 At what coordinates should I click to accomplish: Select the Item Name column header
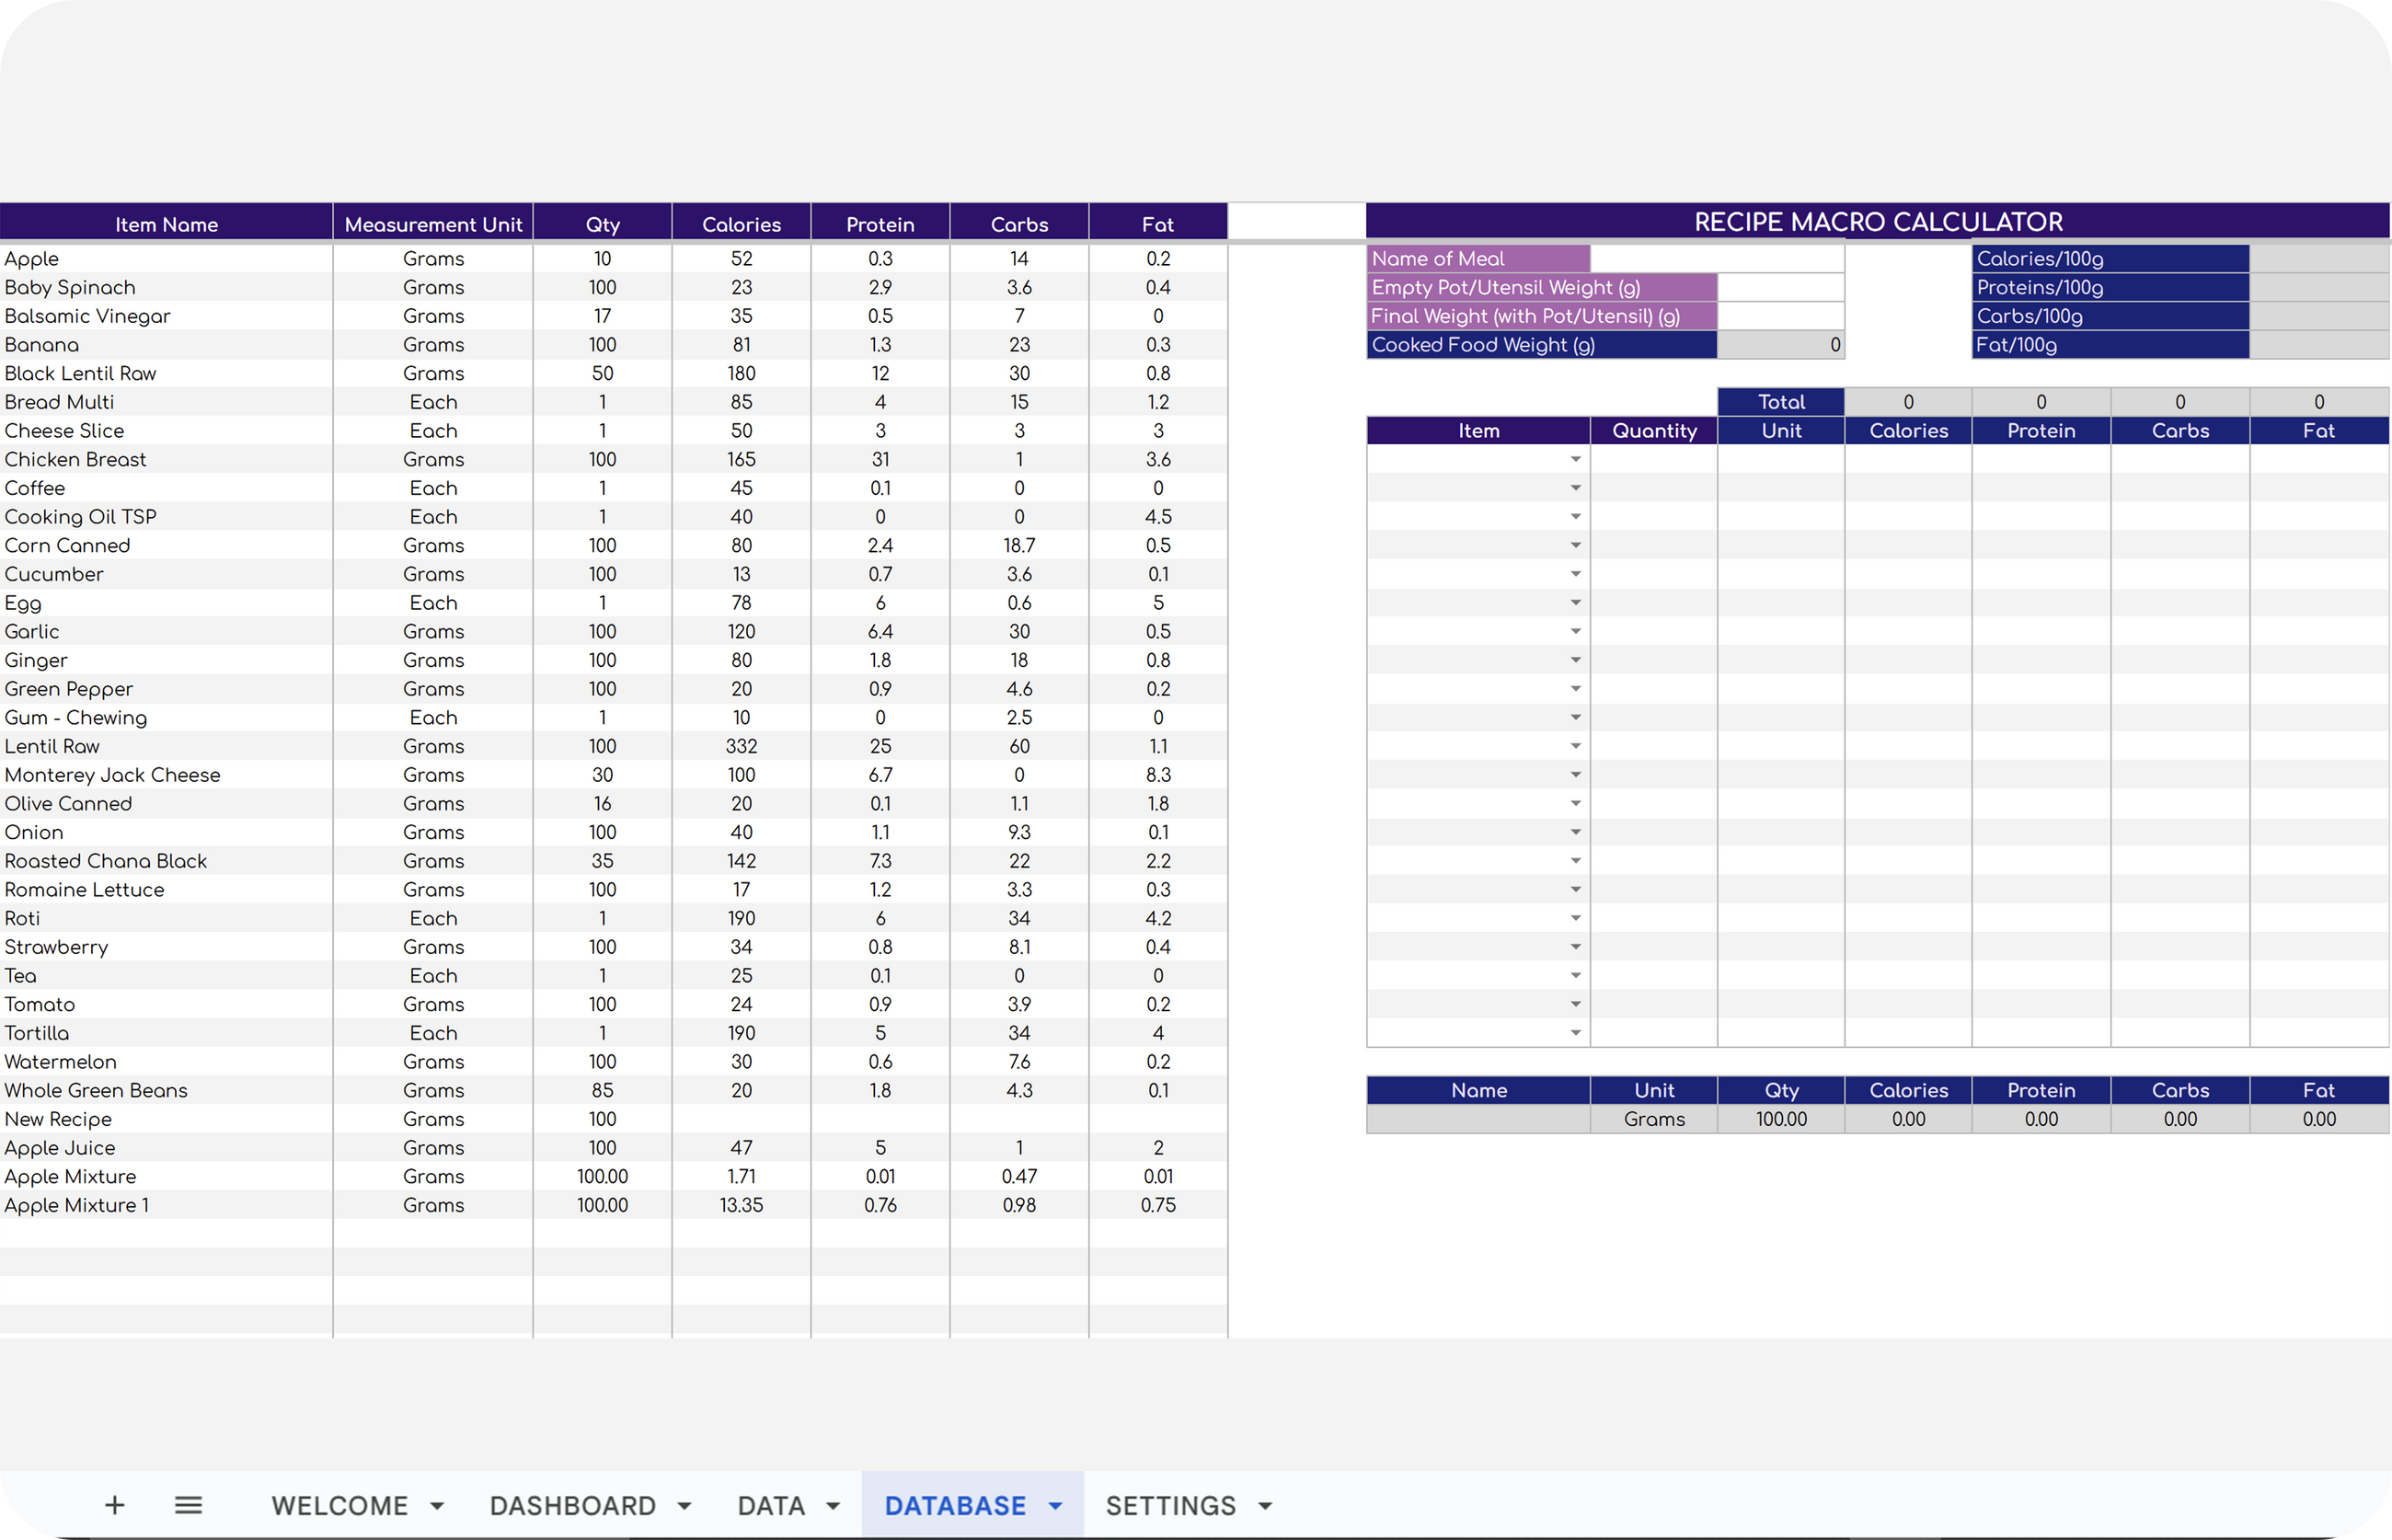click(166, 224)
